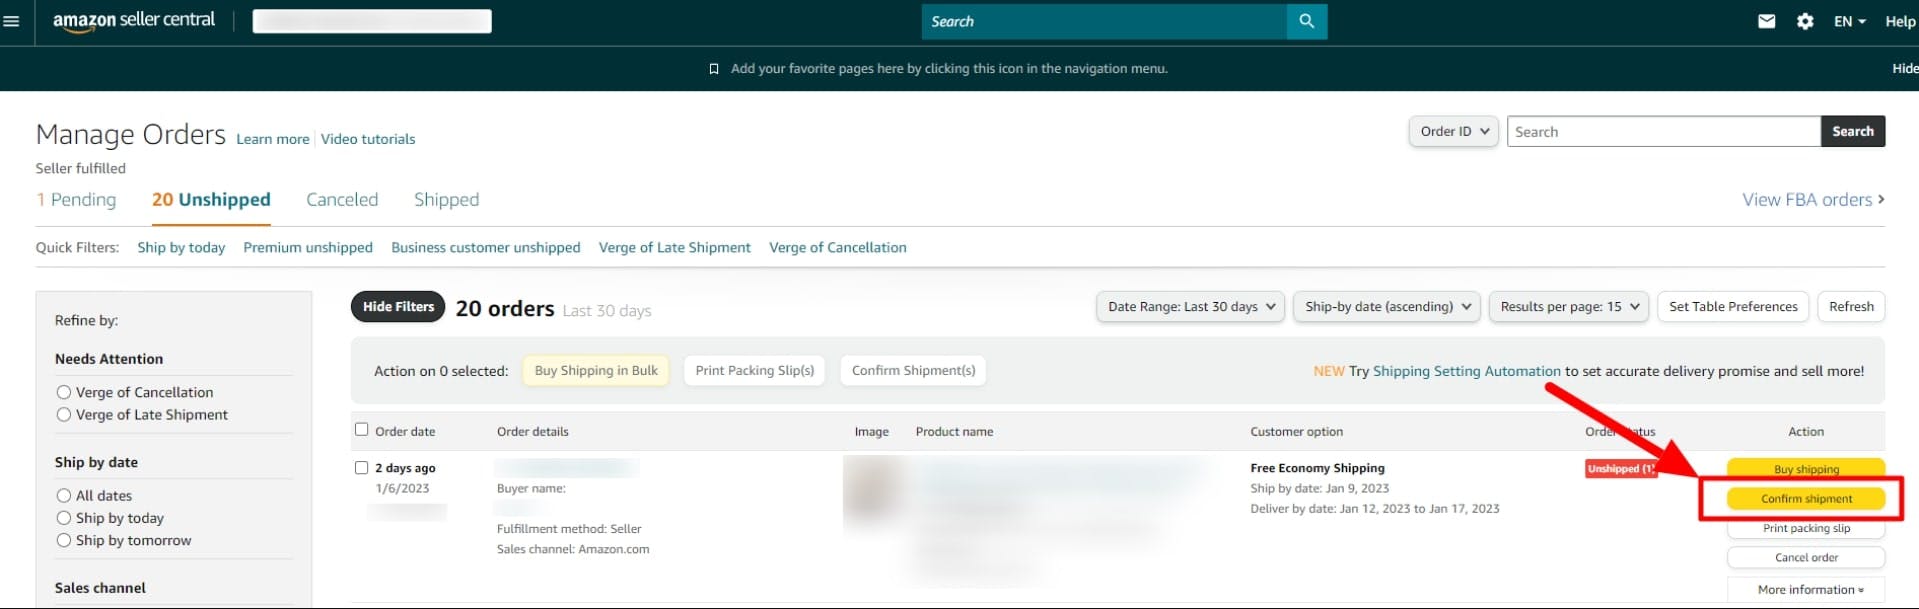The width and height of the screenshot is (1919, 609).
Task: Switch to the Pending tab
Action: [x=76, y=200]
